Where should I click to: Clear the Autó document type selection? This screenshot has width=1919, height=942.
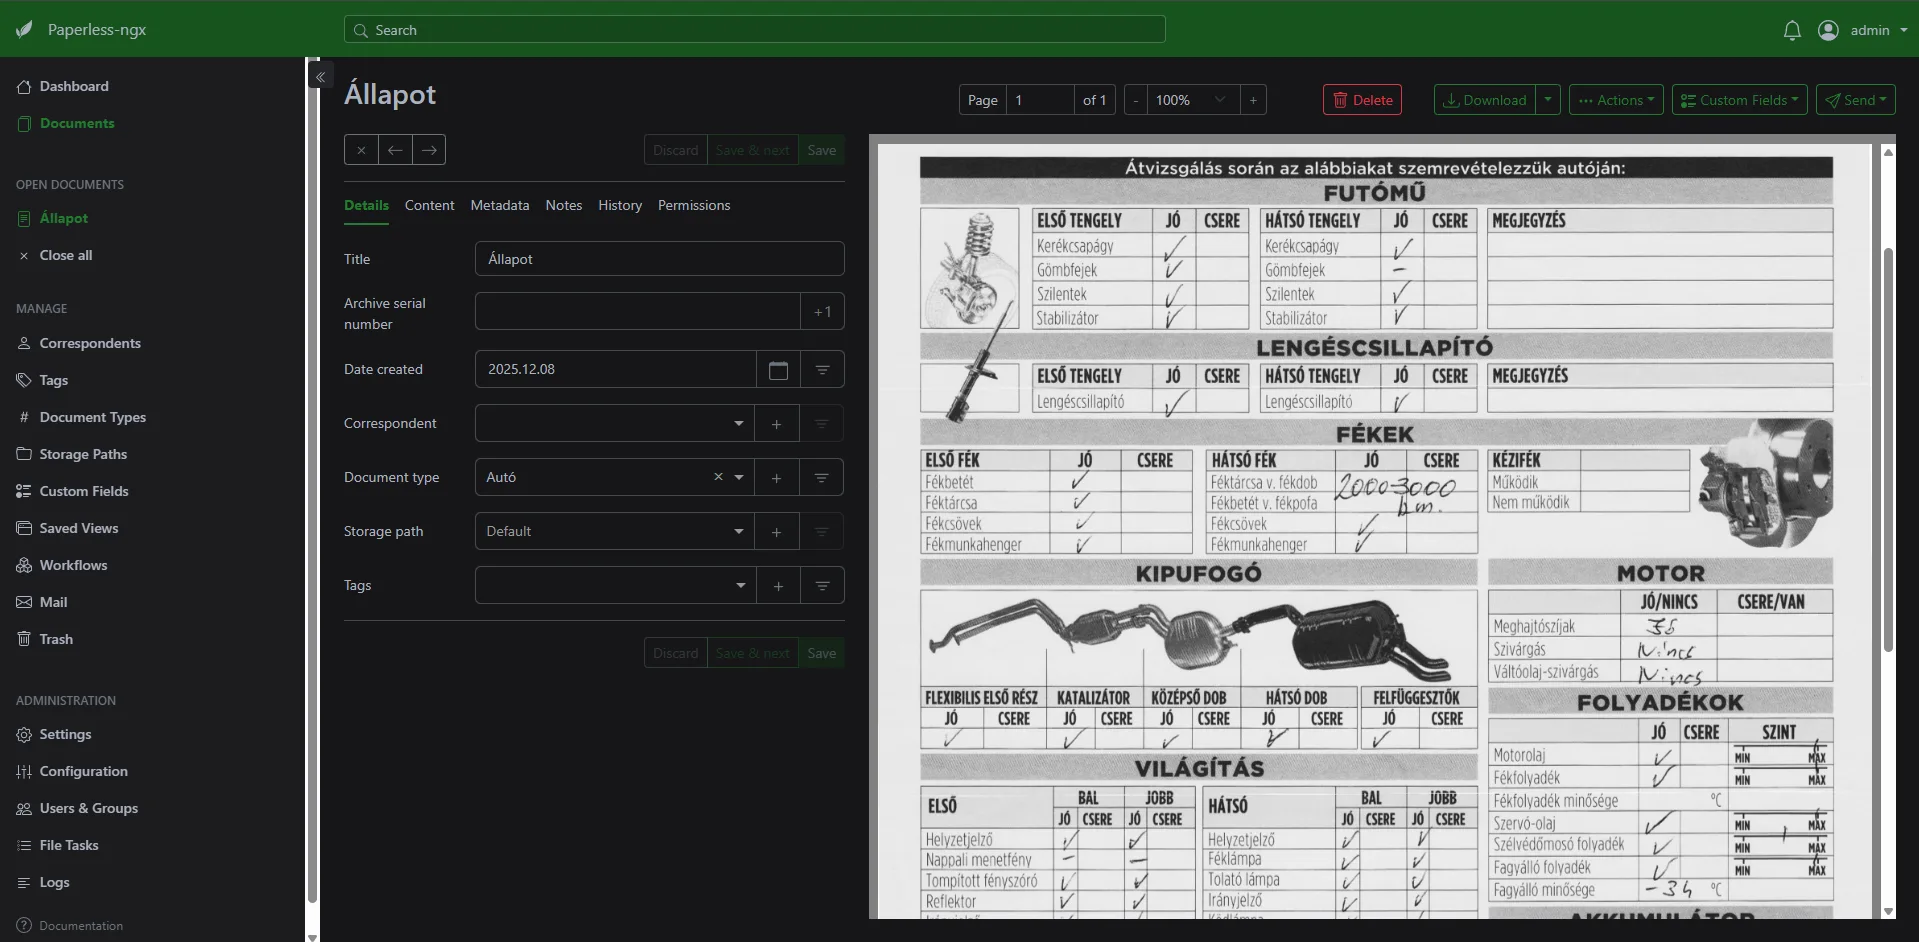pos(718,477)
